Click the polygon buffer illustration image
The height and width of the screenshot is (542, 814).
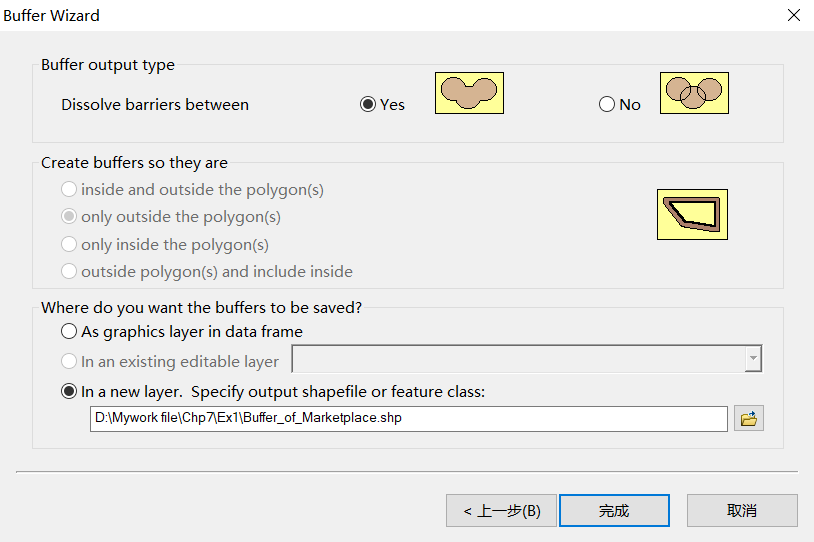click(x=692, y=214)
